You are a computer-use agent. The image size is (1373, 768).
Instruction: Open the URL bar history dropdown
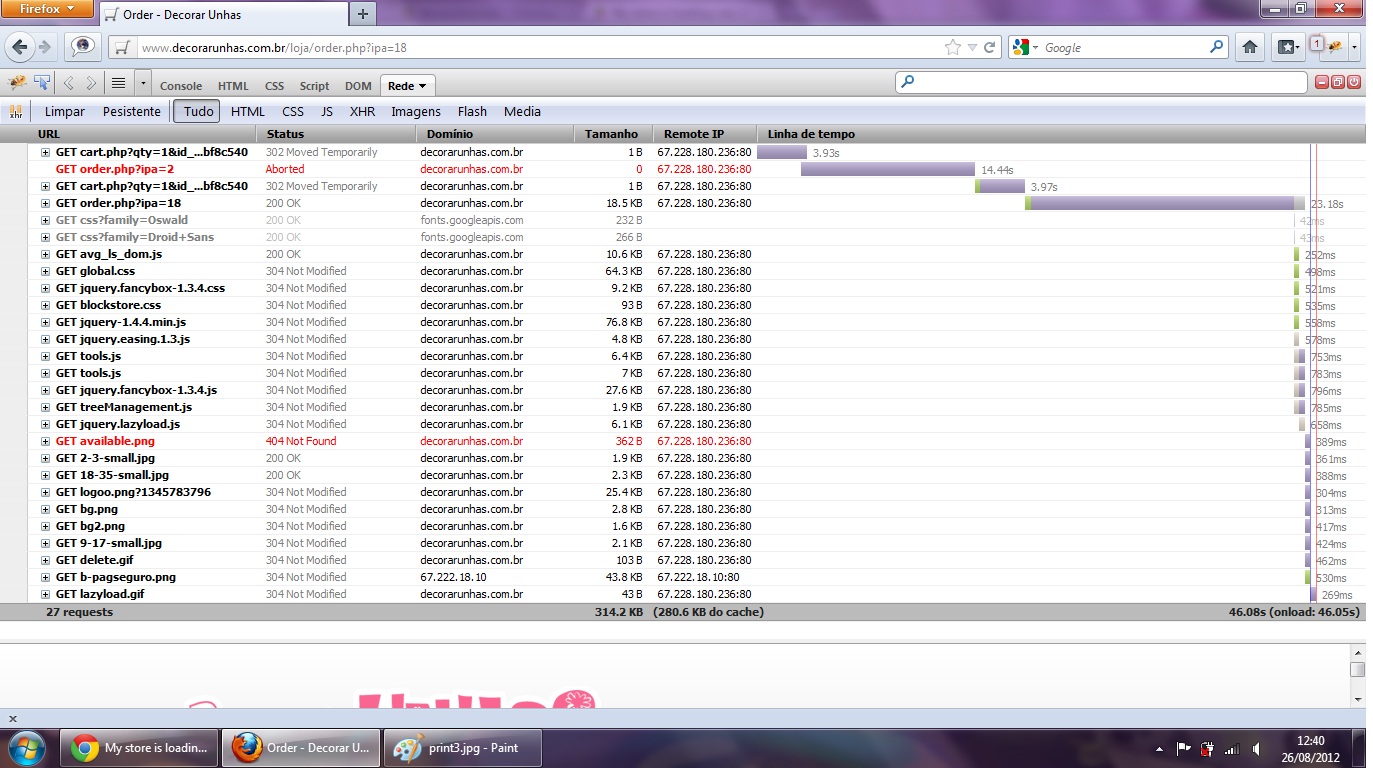(x=972, y=47)
